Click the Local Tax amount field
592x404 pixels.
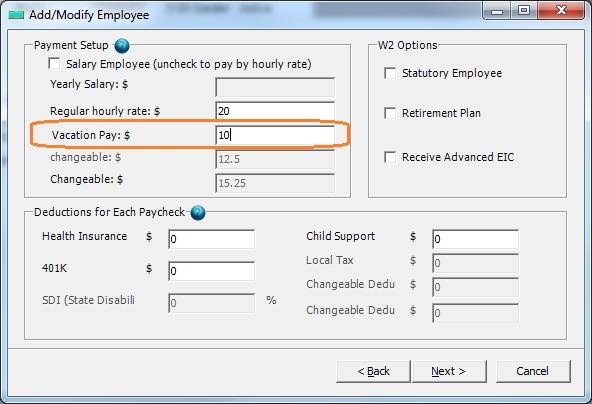475,263
